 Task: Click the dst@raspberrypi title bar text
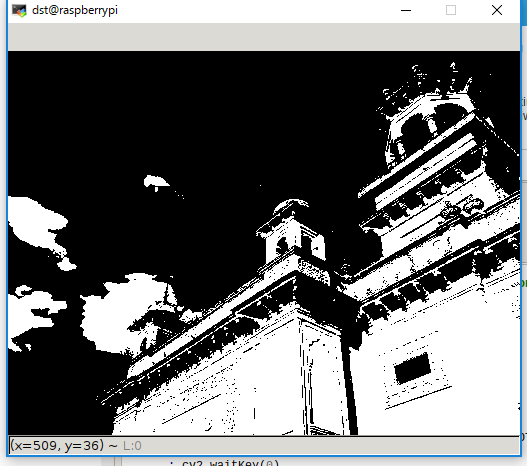[x=75, y=10]
